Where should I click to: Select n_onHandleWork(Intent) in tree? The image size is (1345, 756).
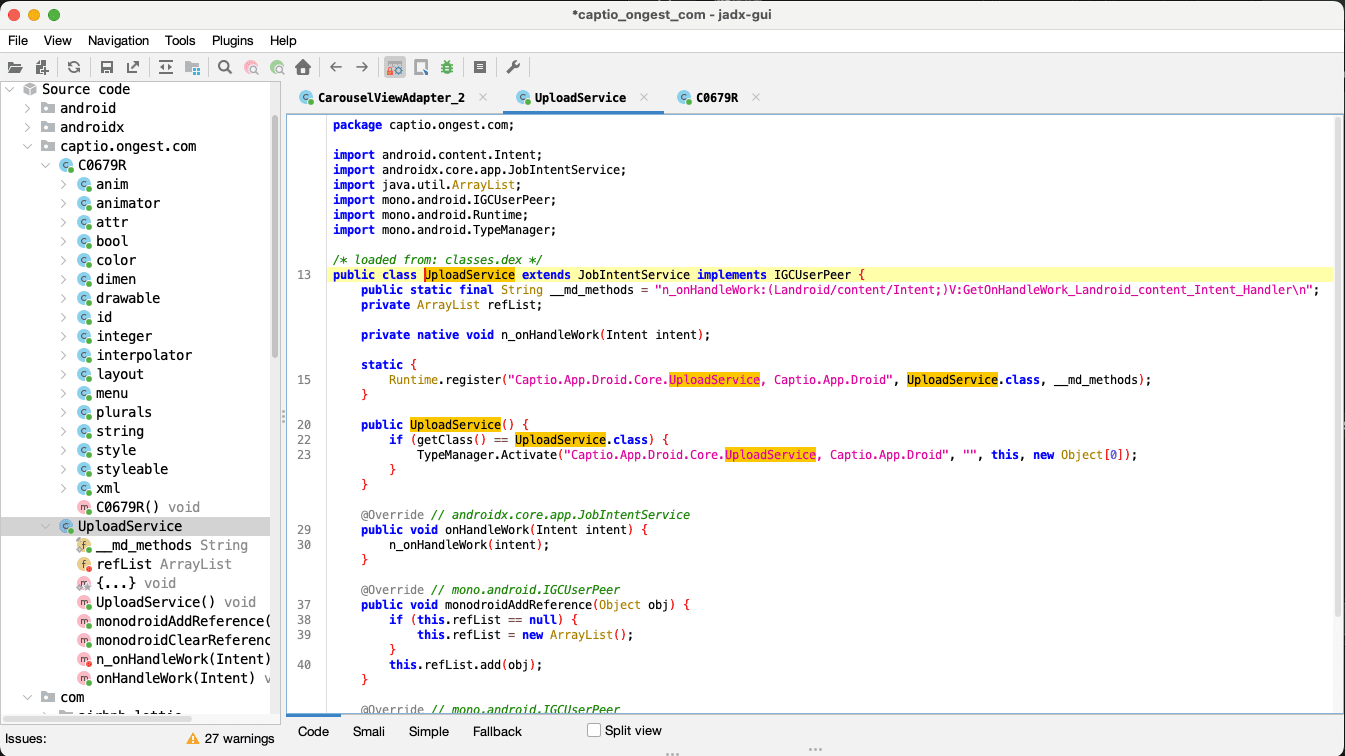click(183, 659)
